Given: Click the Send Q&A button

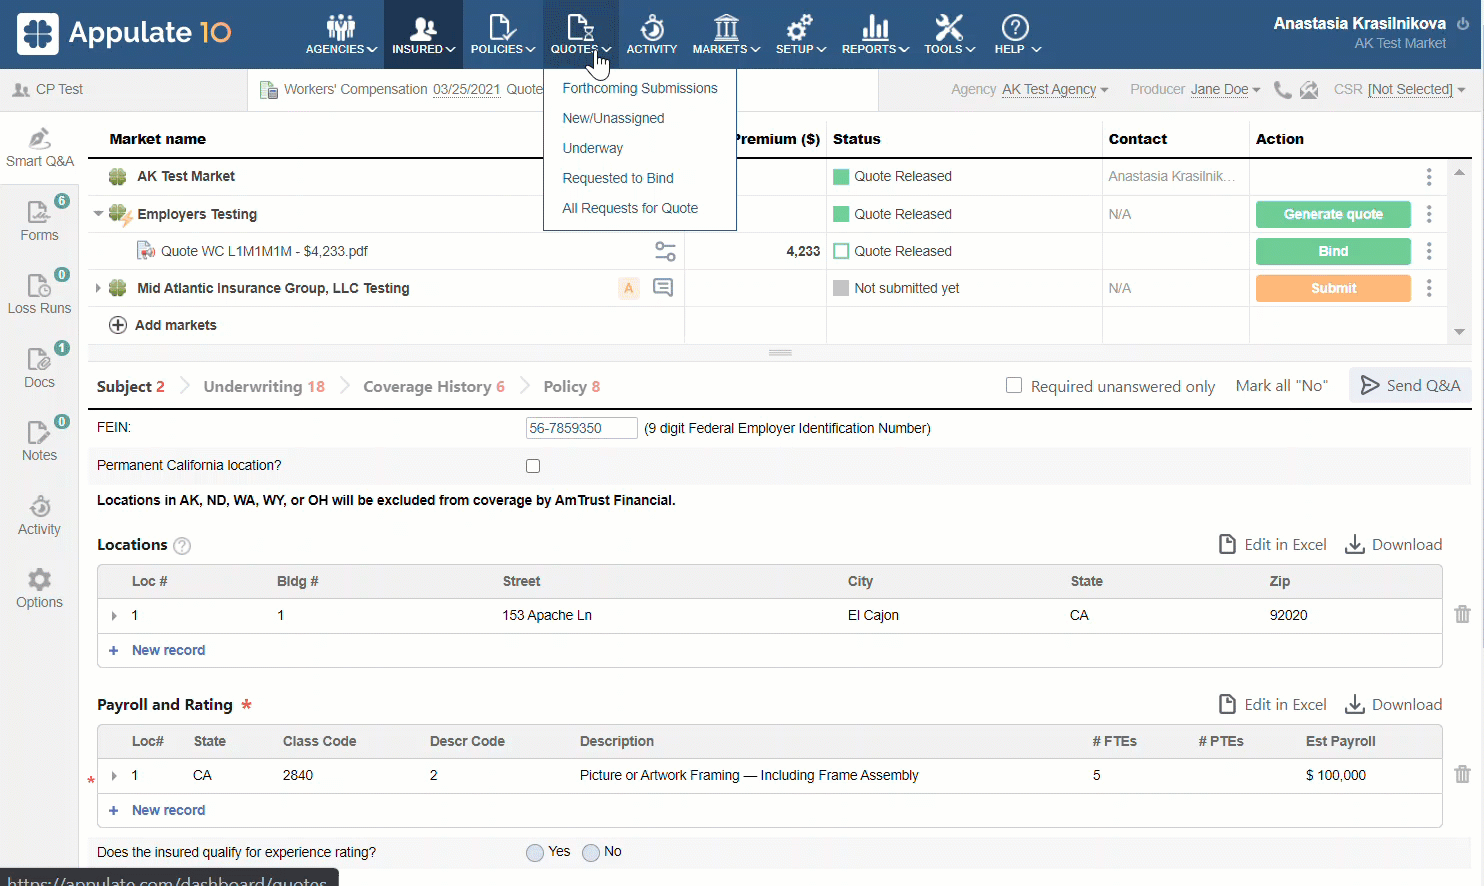Looking at the screenshot, I should pos(1410,385).
